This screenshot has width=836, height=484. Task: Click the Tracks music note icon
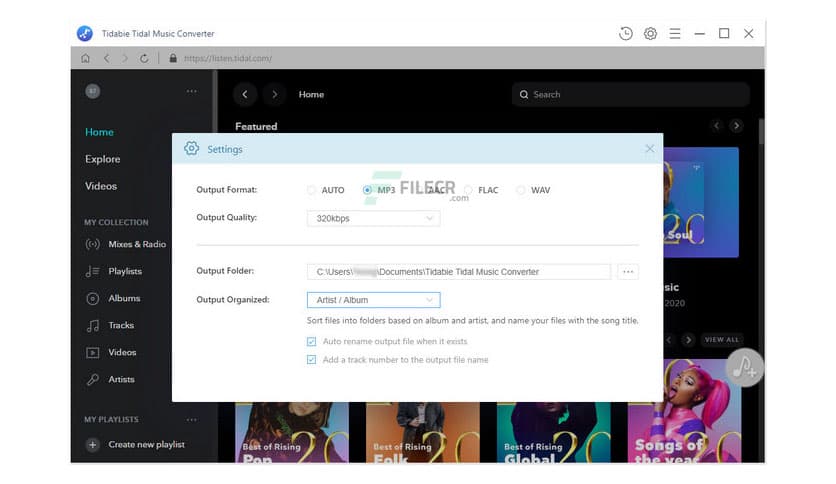[92, 326]
